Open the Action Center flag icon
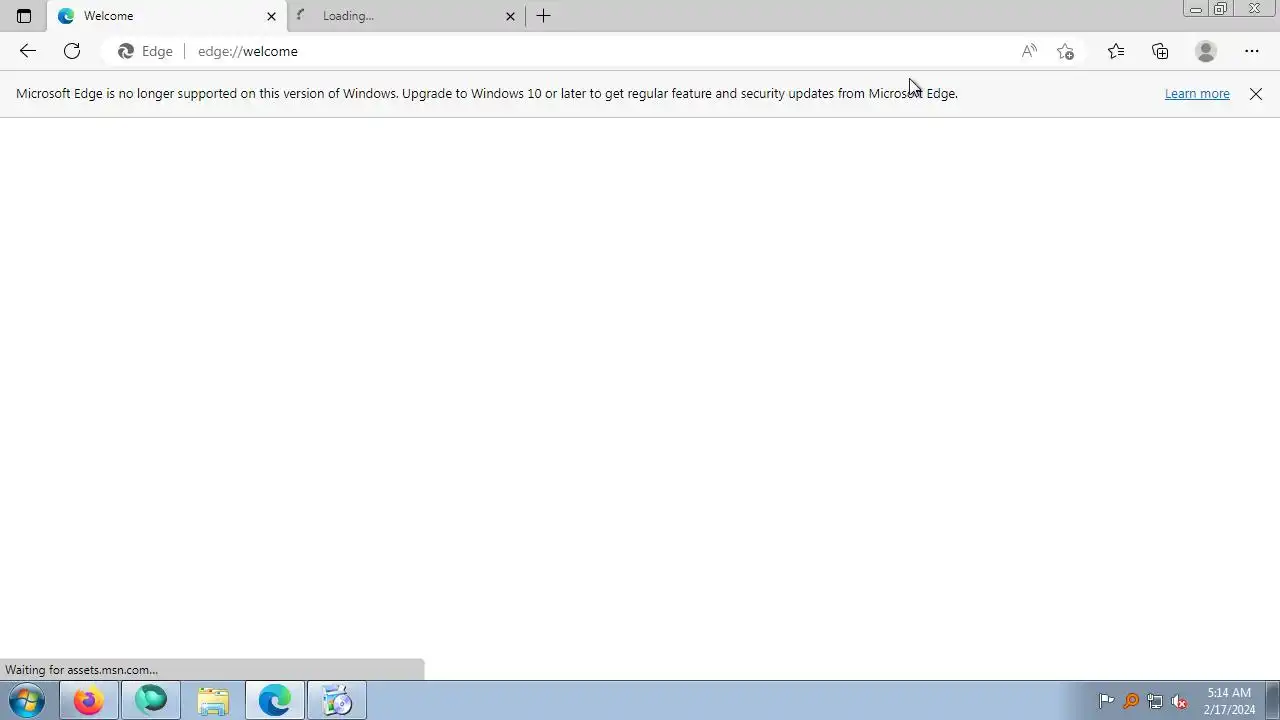This screenshot has height=720, width=1280. 1107,701
